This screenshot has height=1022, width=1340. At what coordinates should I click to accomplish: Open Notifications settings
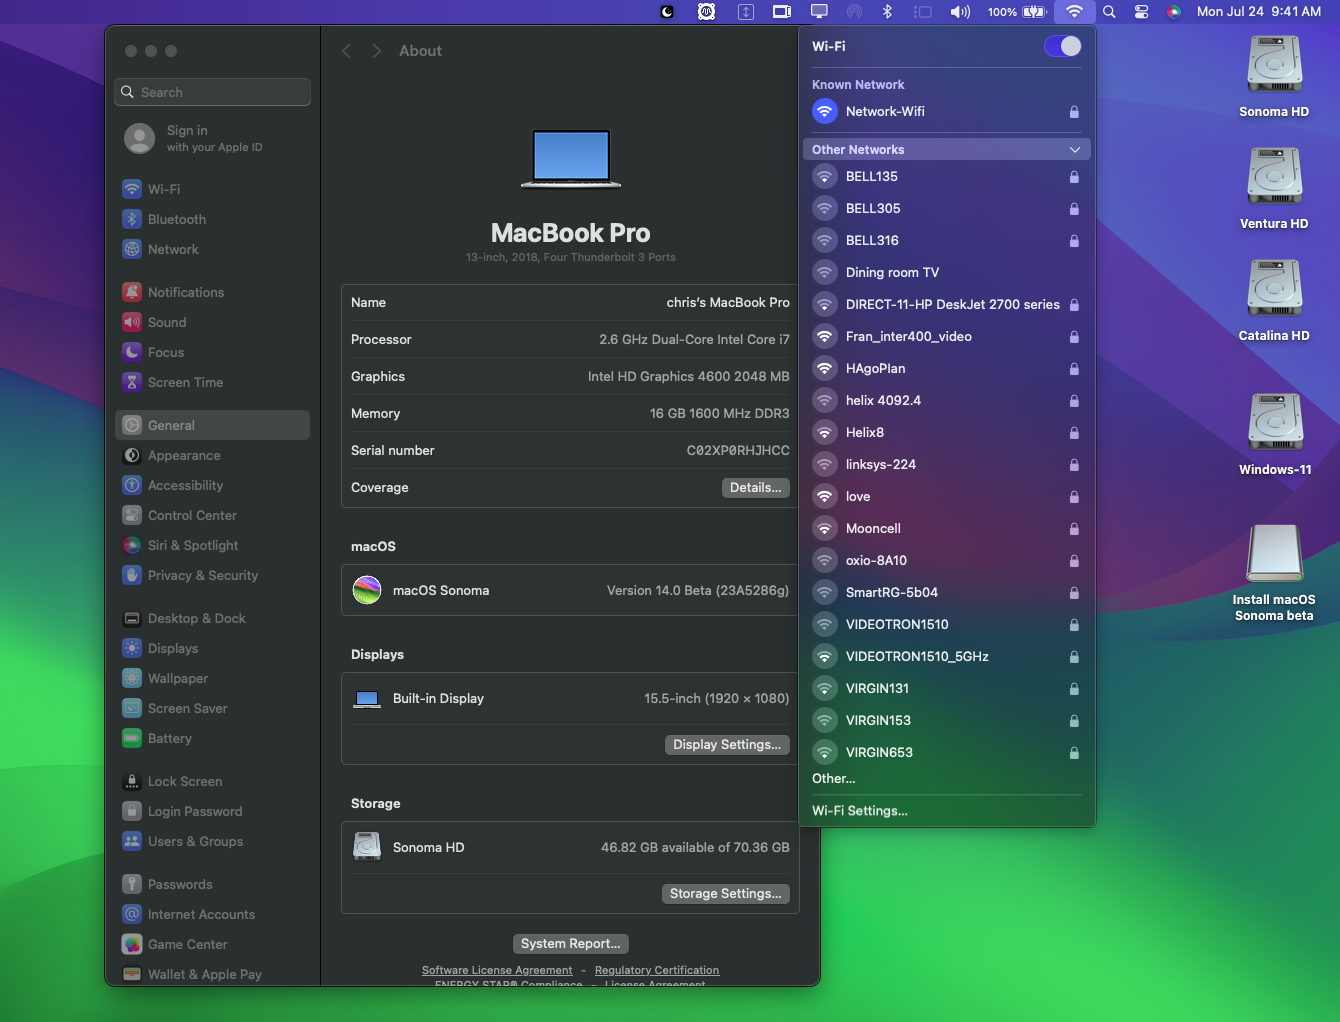[212, 292]
